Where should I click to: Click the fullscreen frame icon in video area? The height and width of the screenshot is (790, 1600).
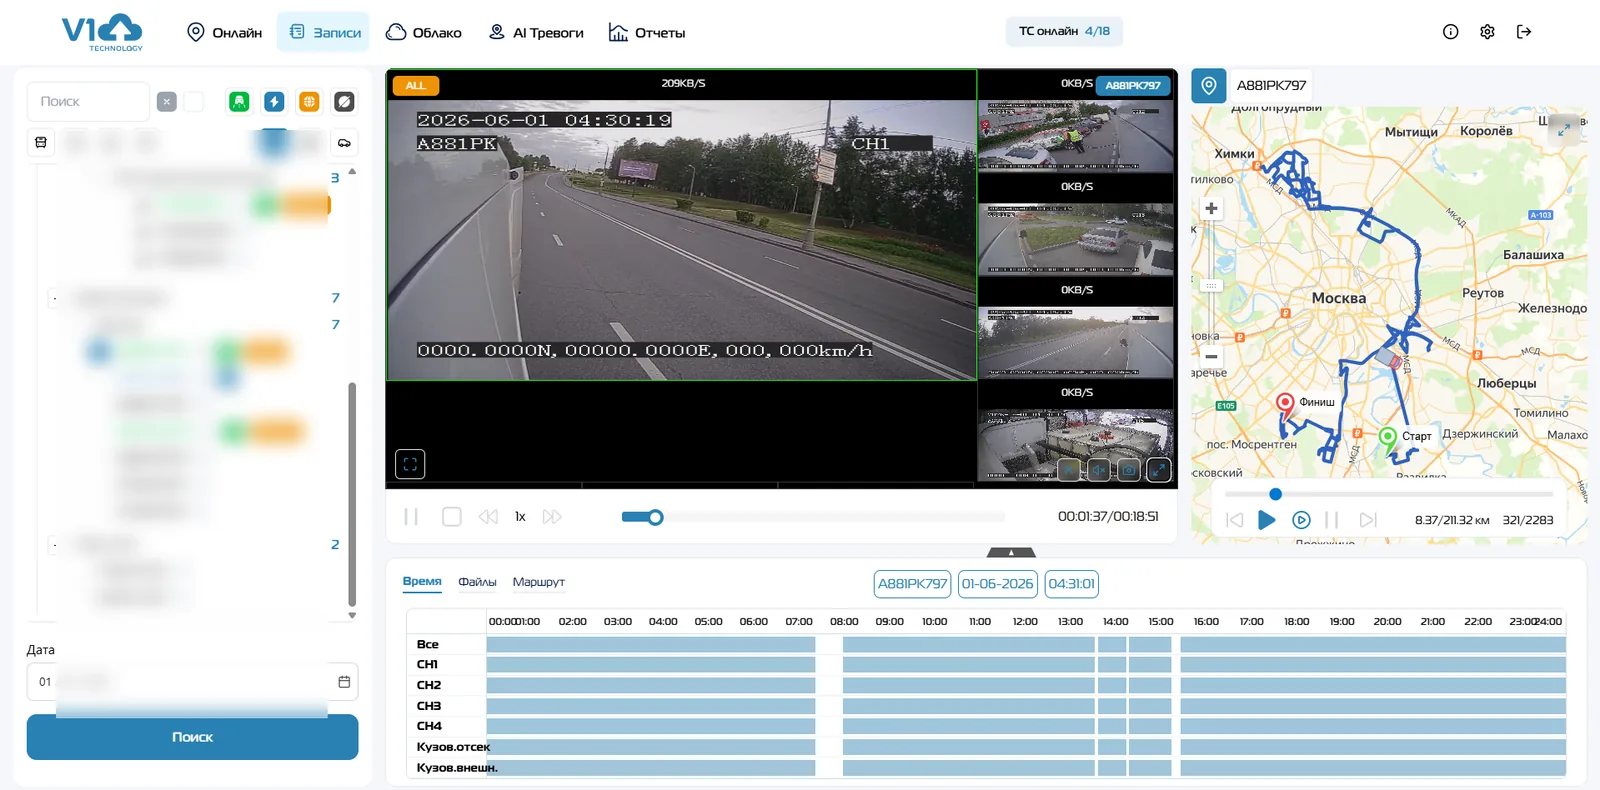coord(410,464)
